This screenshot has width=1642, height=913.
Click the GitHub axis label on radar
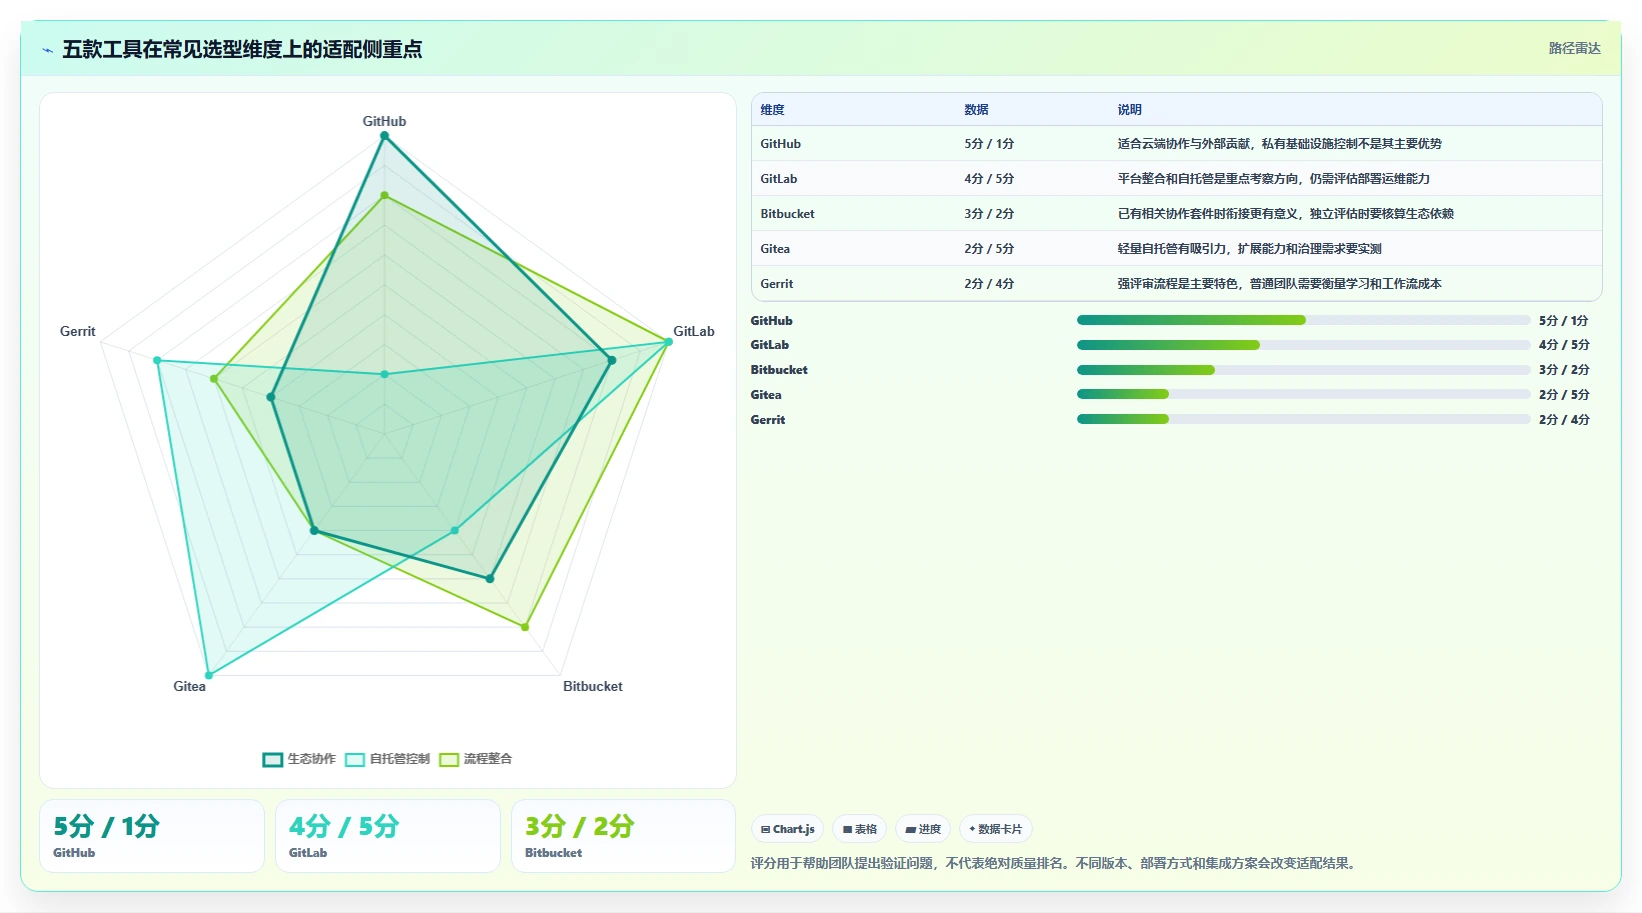384,121
